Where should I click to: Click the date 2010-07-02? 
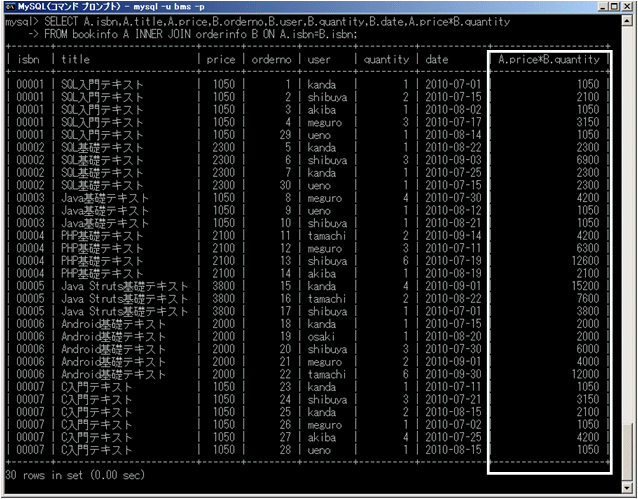tap(453, 425)
